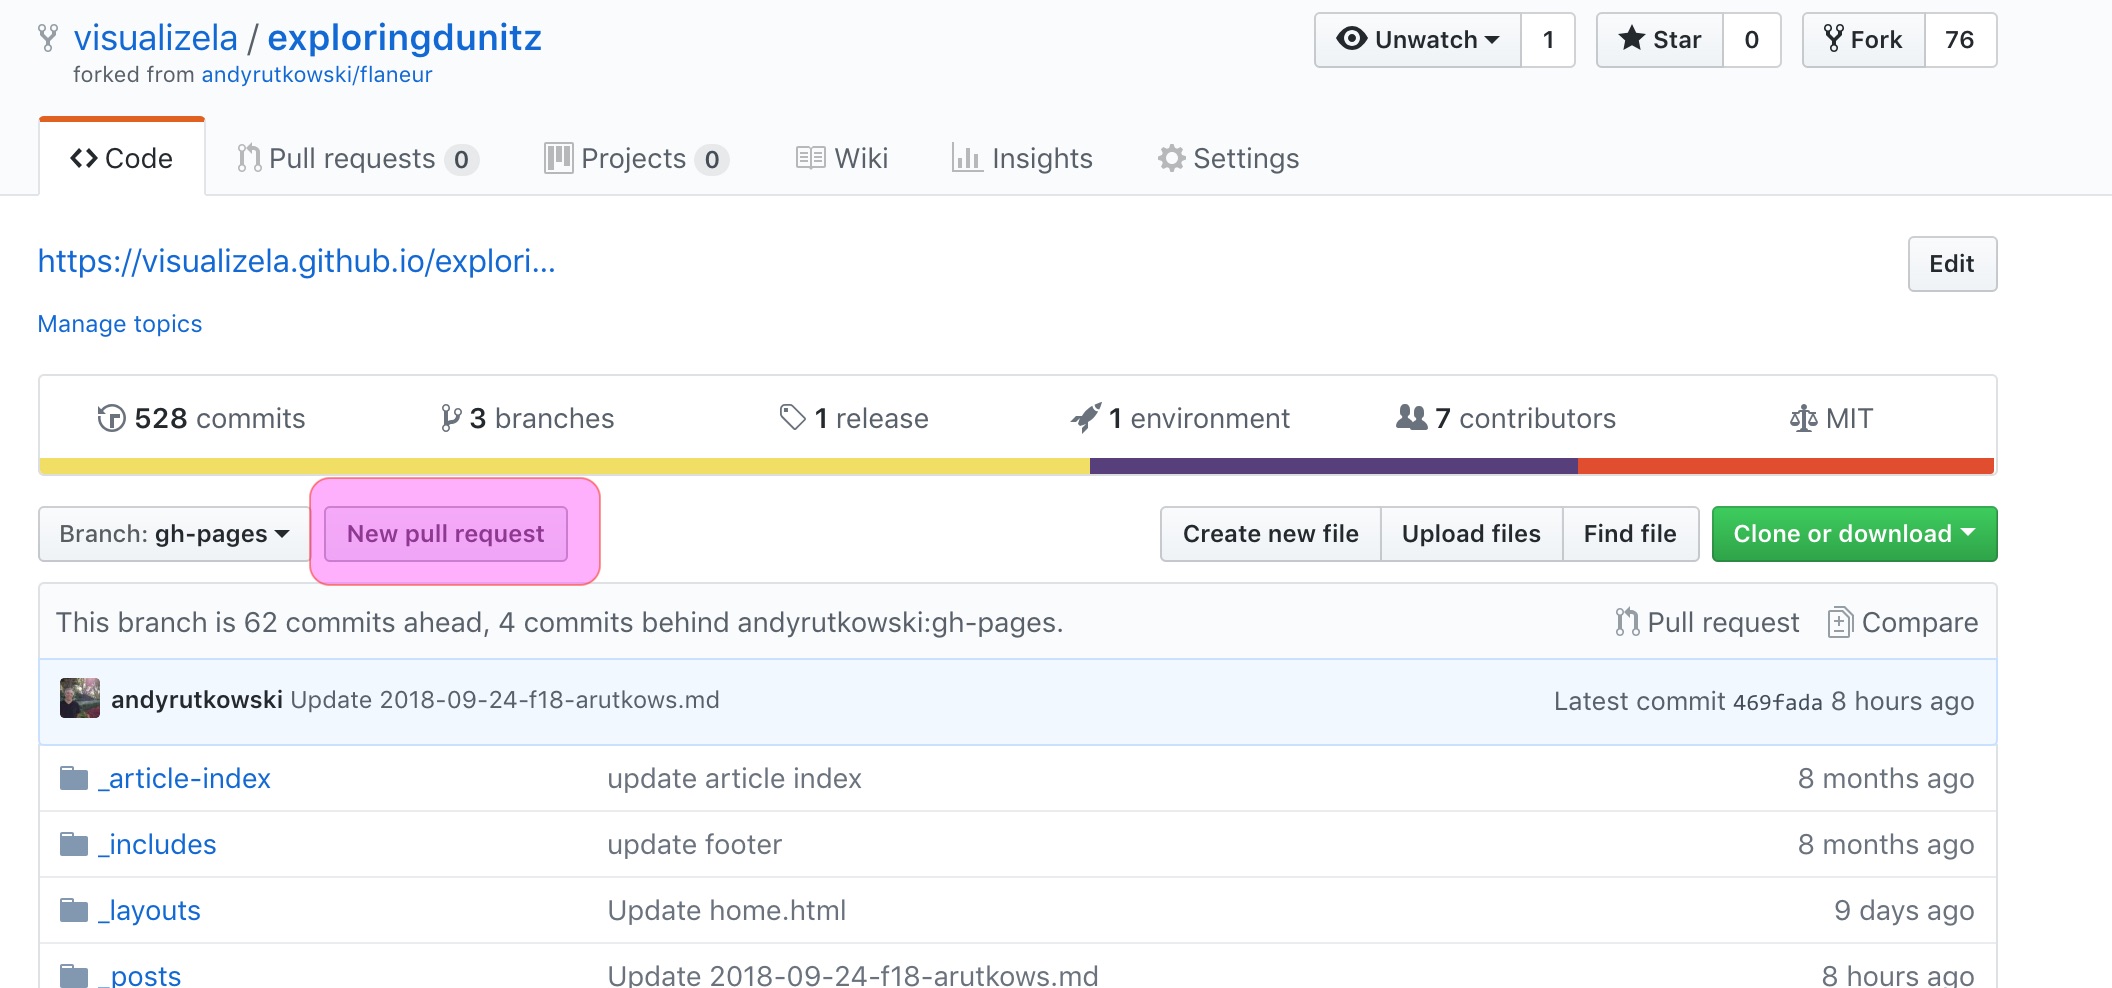Click Find file button
Screen dimensions: 2112x988
pyautogui.click(x=1630, y=534)
